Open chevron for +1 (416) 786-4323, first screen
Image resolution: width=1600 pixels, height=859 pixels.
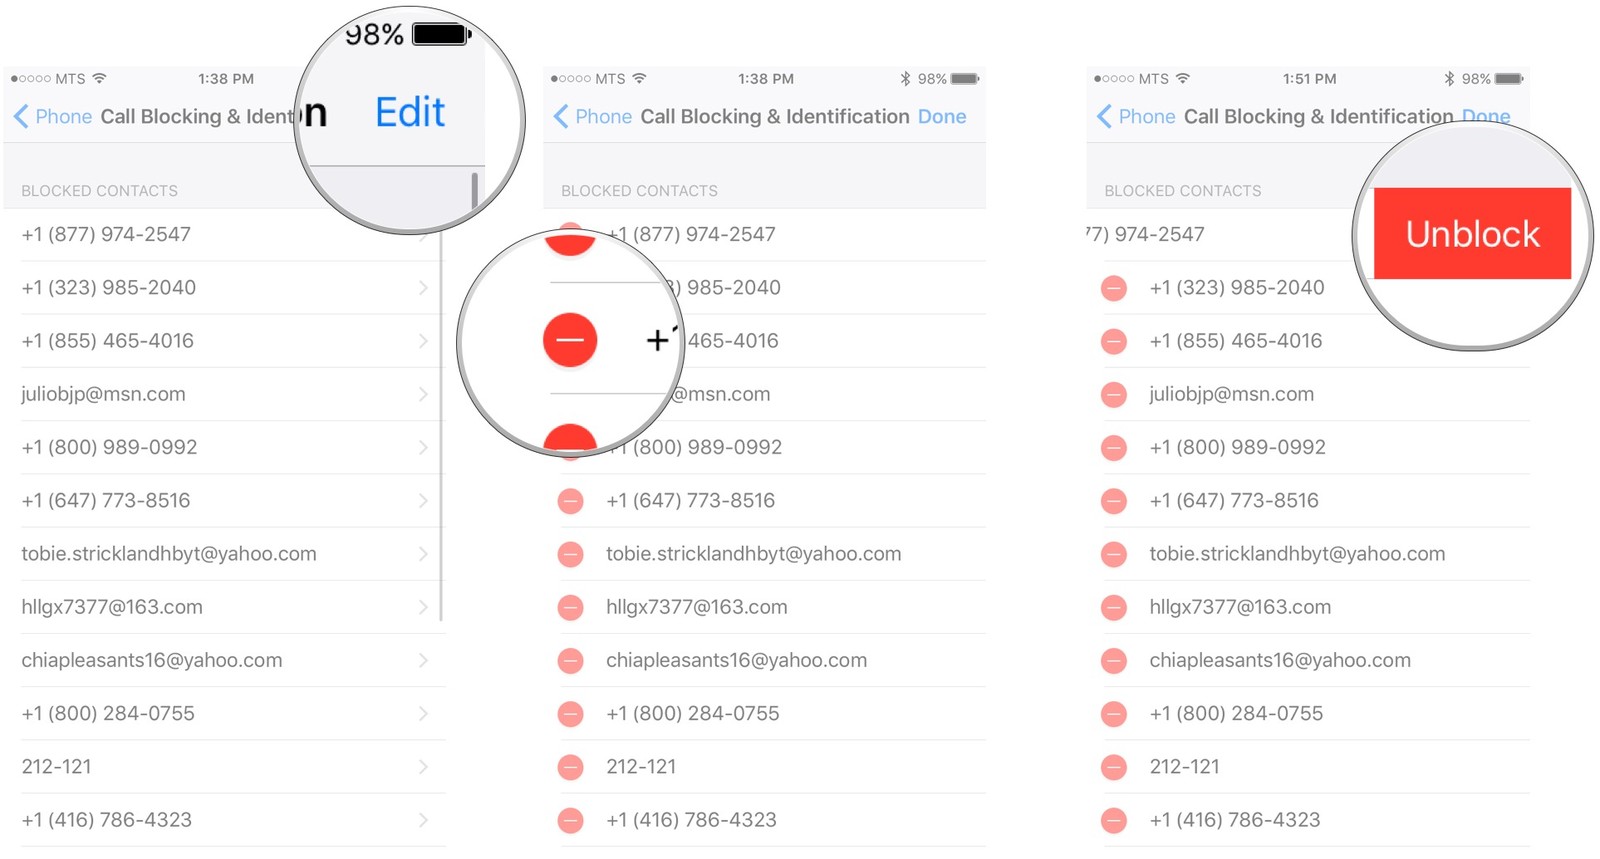pyautogui.click(x=424, y=820)
